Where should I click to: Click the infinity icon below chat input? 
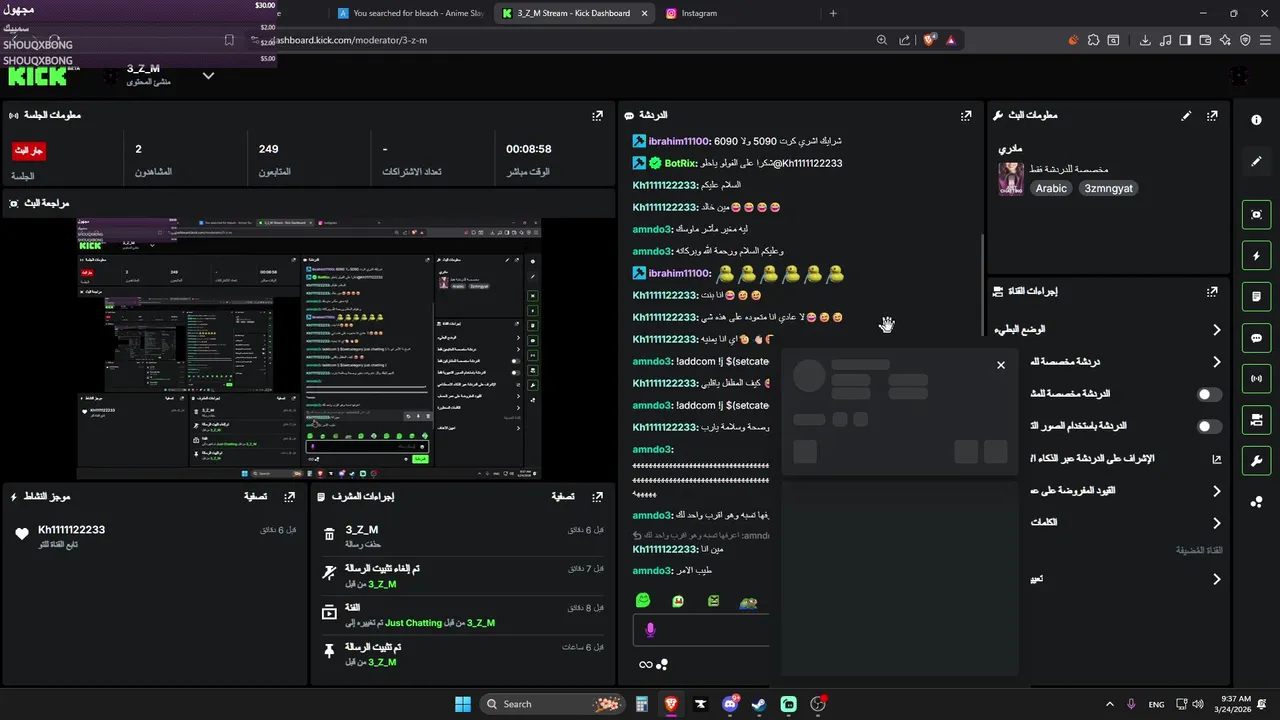(646, 665)
